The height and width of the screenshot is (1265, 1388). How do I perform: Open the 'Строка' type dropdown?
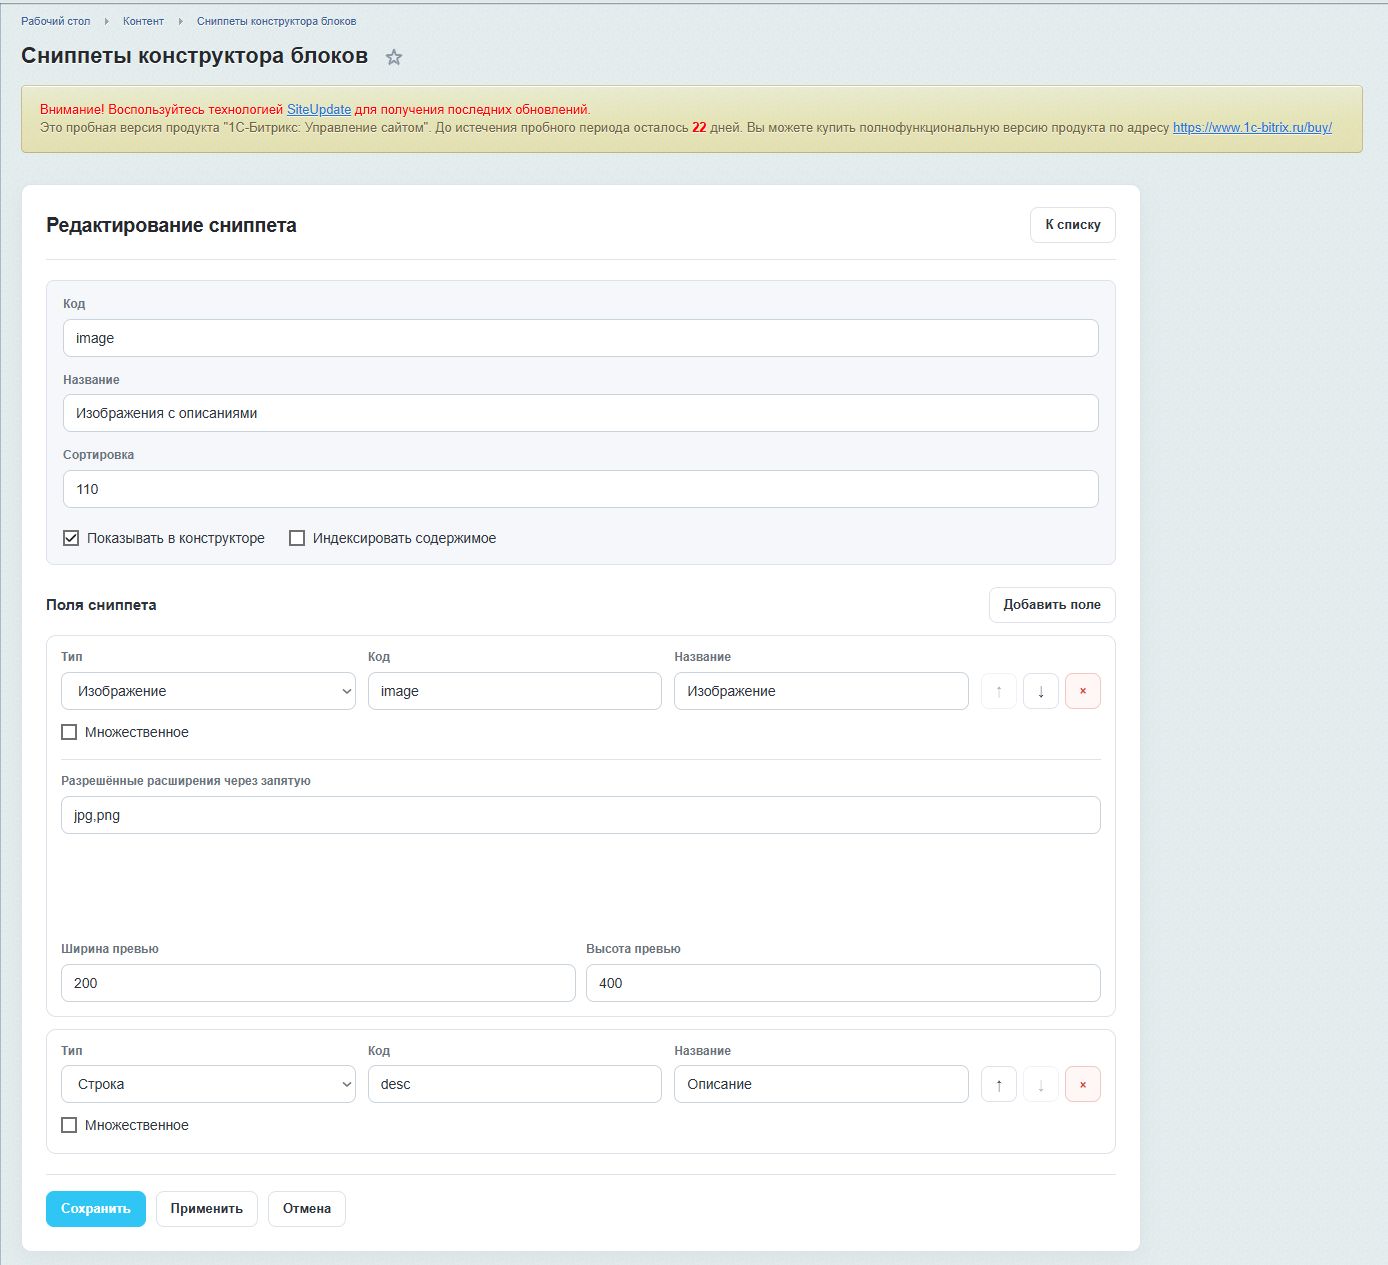pos(208,1084)
